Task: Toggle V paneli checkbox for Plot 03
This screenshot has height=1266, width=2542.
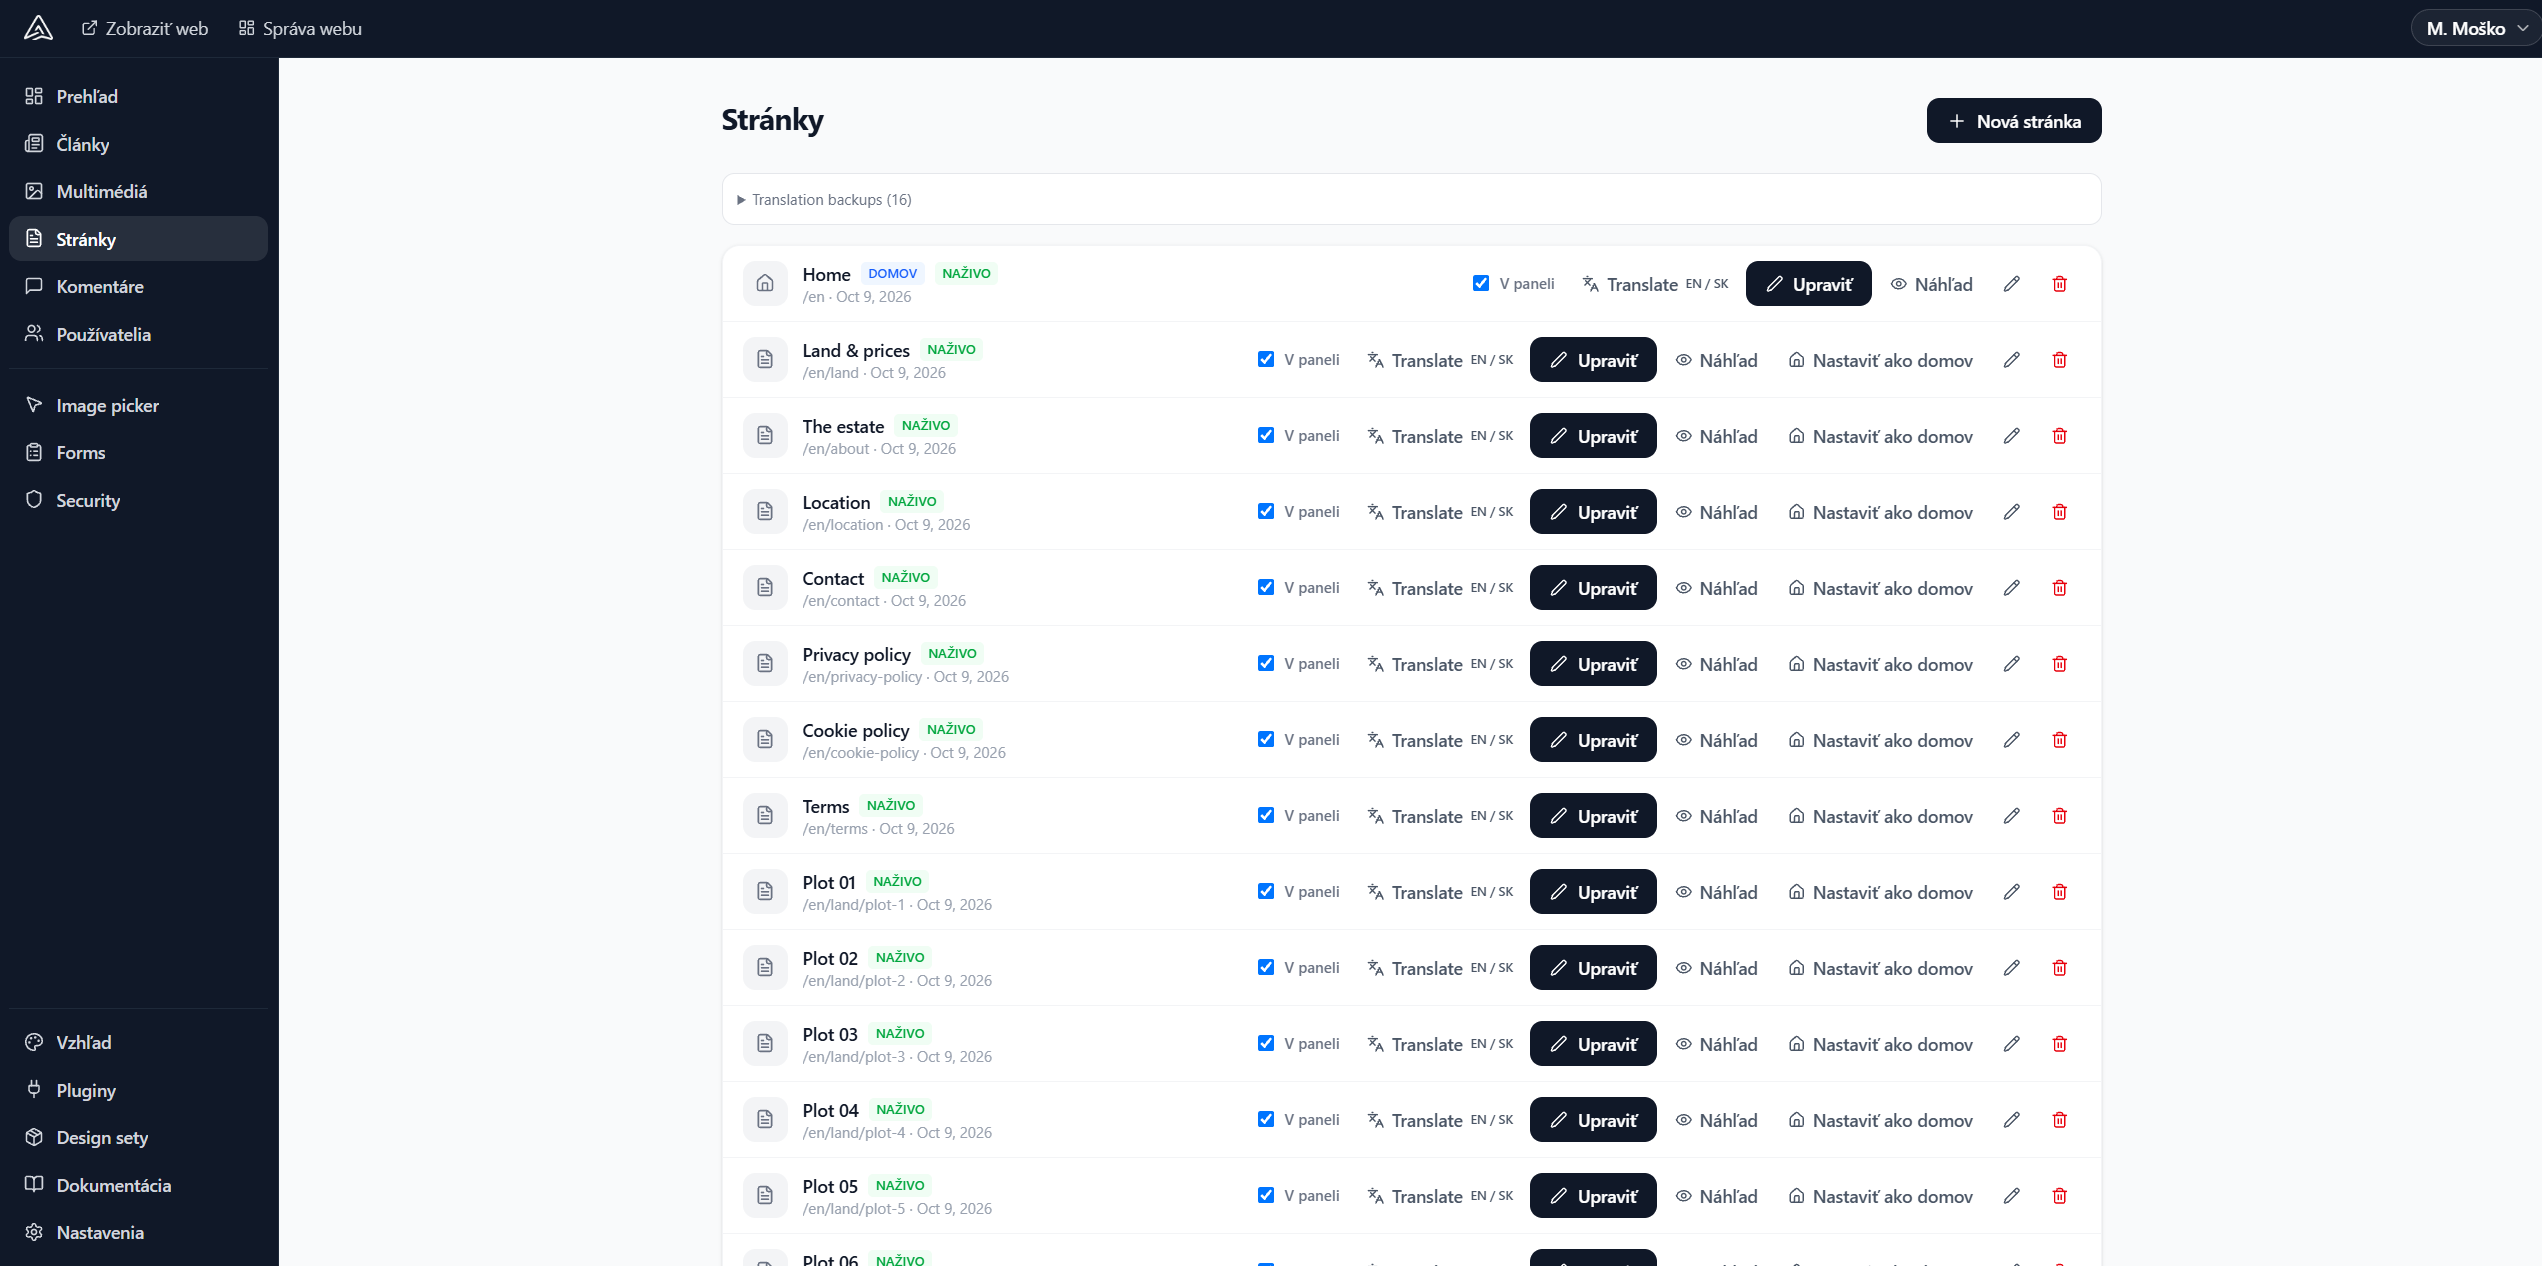Action: 1266,1043
